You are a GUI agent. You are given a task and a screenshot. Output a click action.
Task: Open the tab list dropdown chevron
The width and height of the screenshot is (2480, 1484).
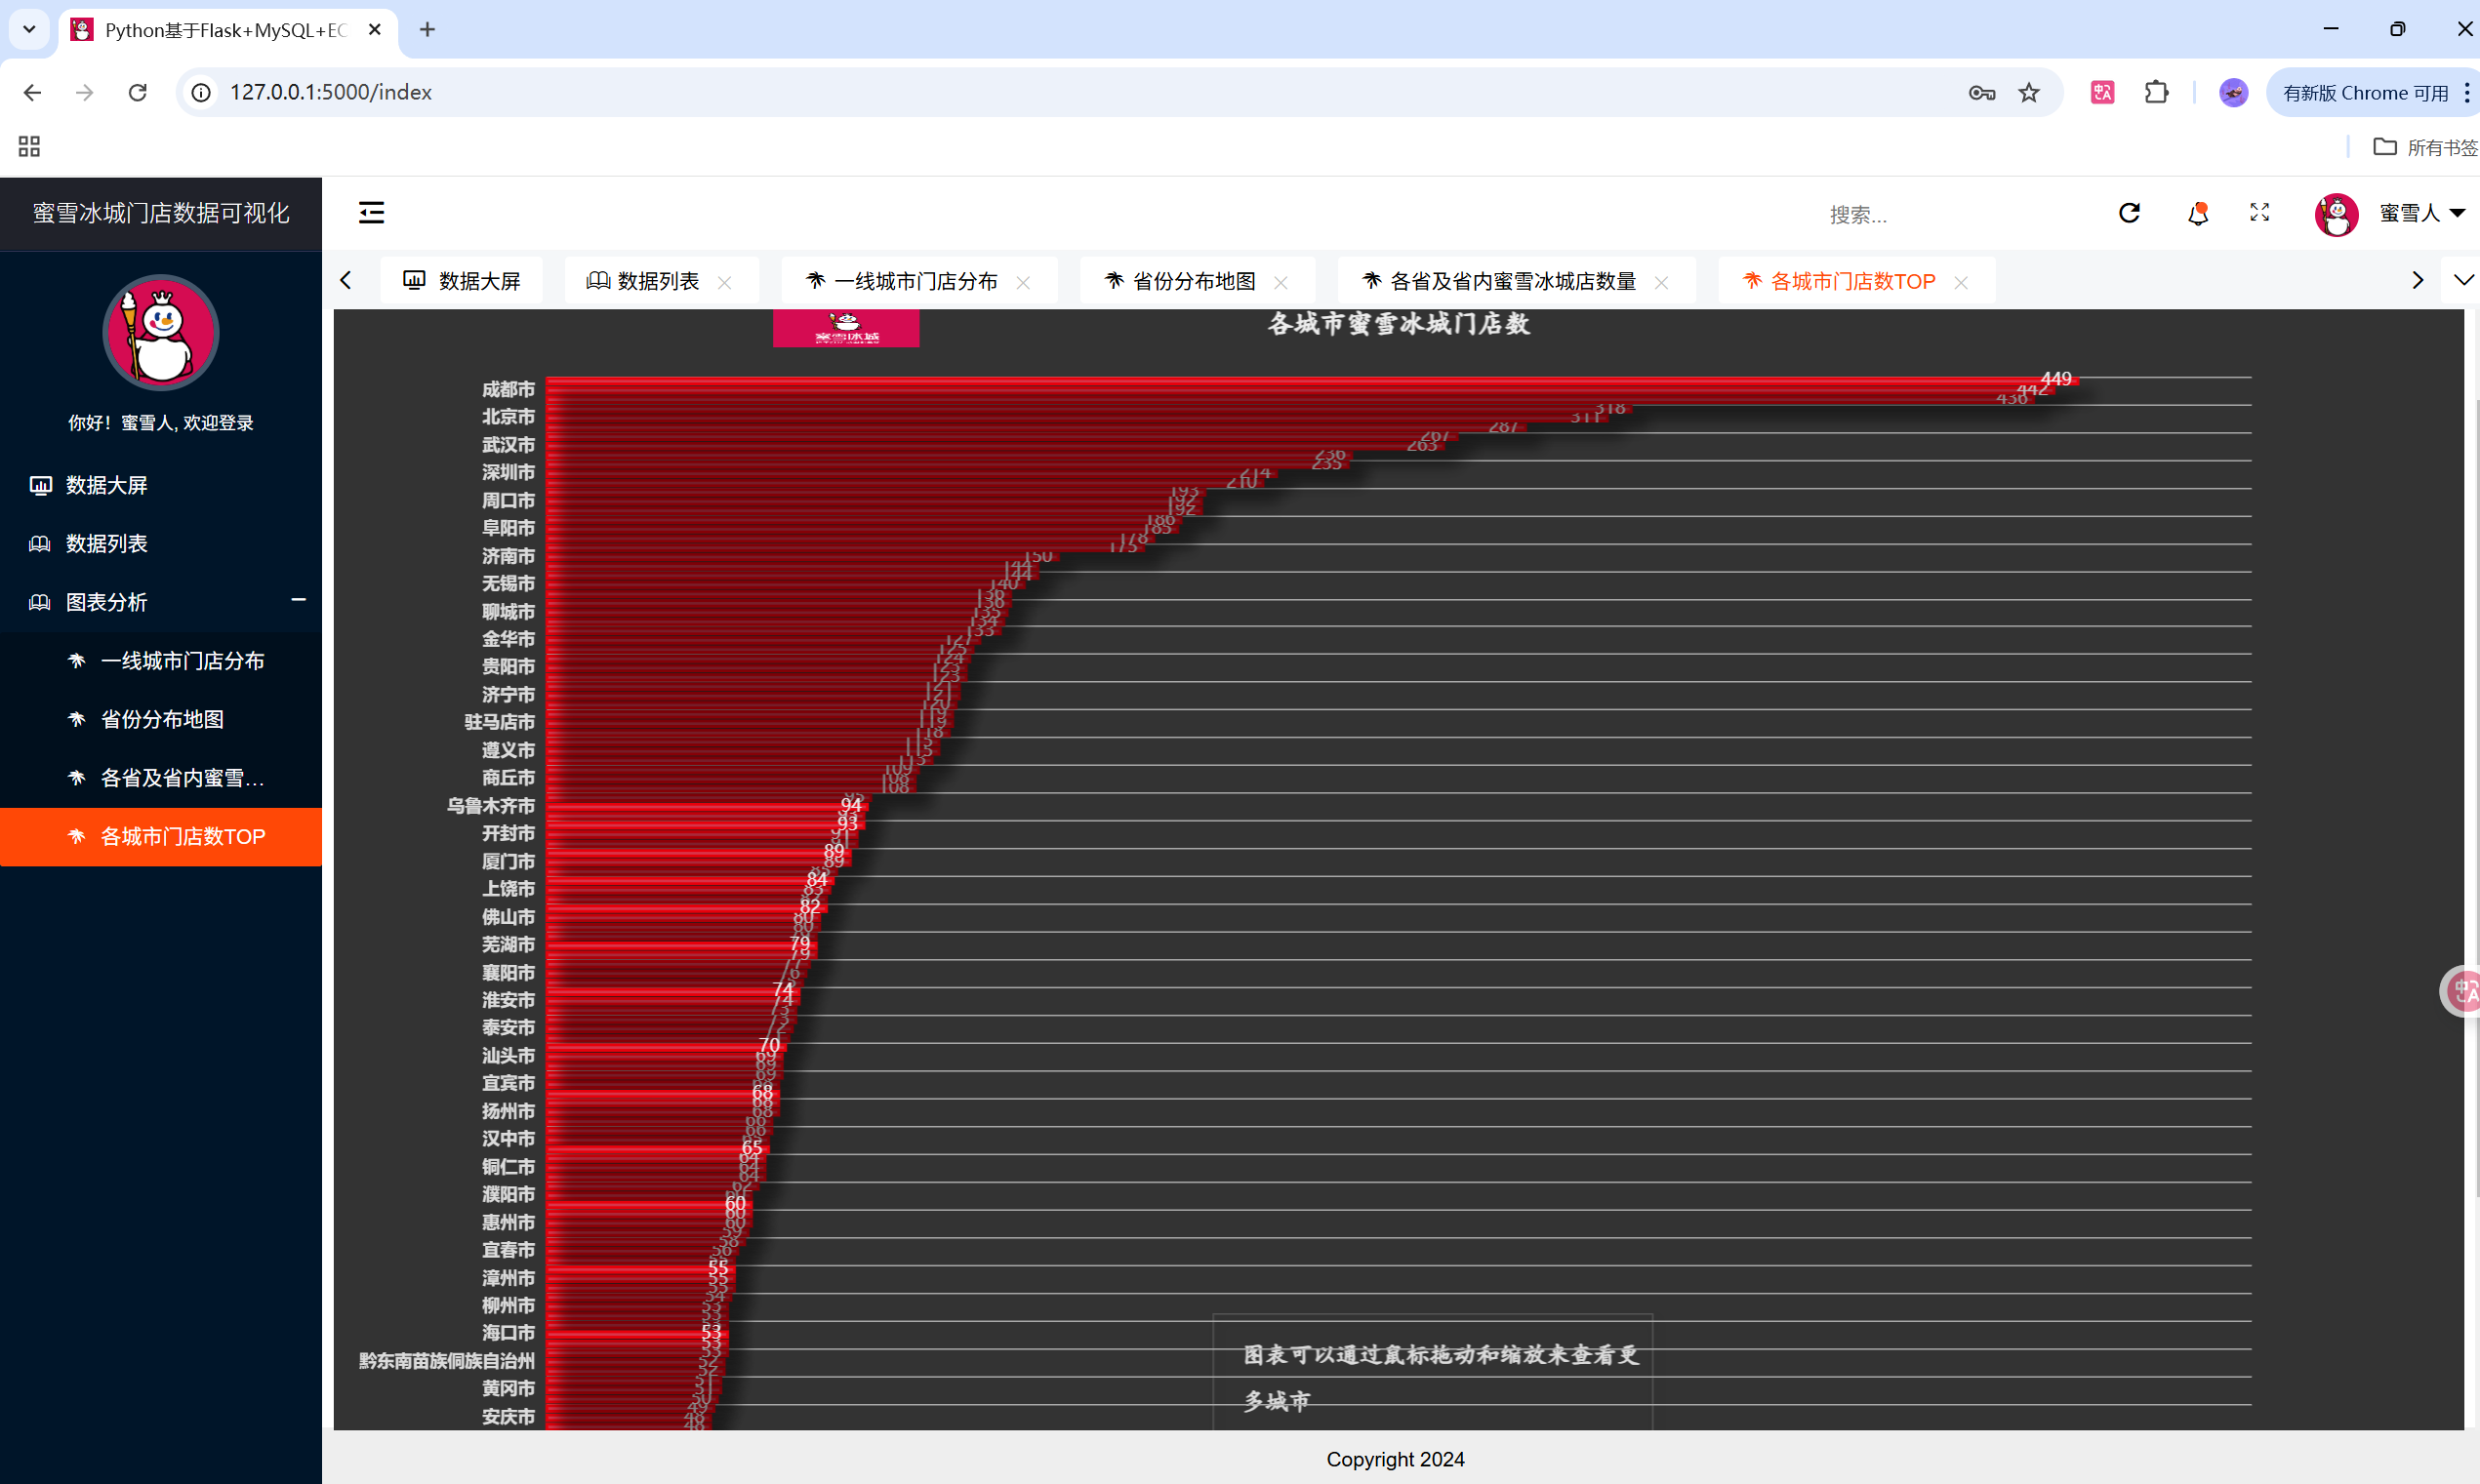[x=2463, y=280]
